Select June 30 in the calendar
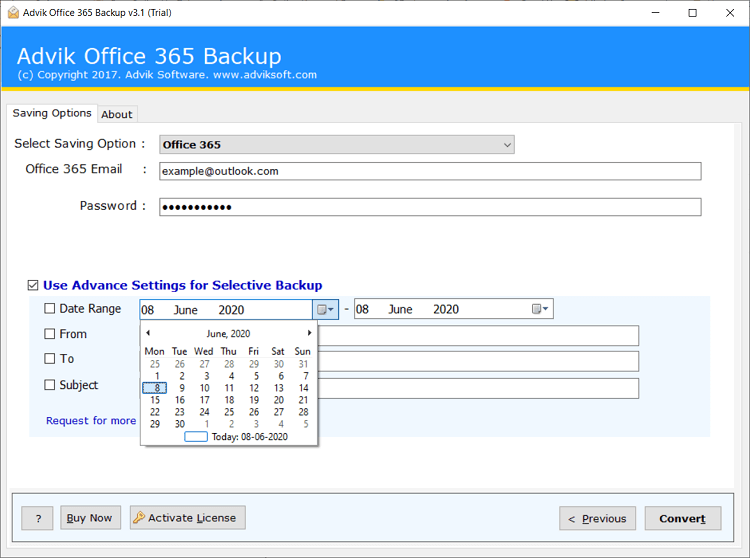Image resolution: width=750 pixels, height=558 pixels. [x=180, y=424]
